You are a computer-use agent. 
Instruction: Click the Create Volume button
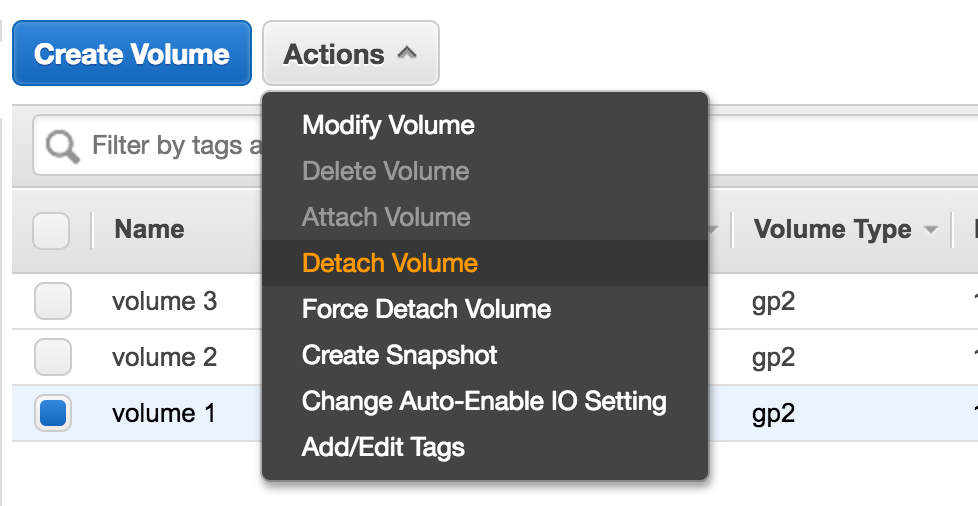132,54
